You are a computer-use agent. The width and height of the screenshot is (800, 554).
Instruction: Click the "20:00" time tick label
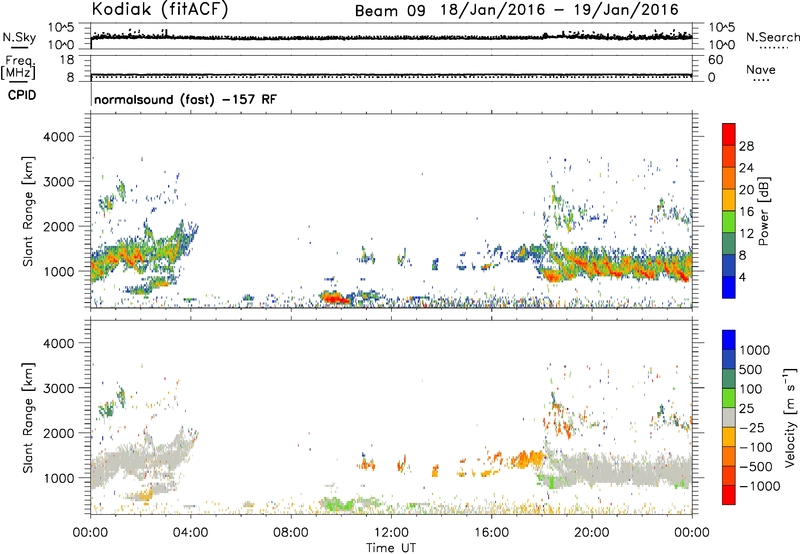point(591,533)
